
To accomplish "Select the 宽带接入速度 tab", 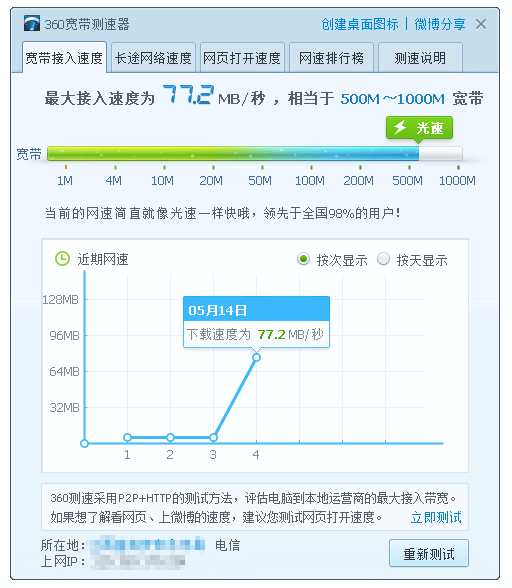I will pos(64,58).
